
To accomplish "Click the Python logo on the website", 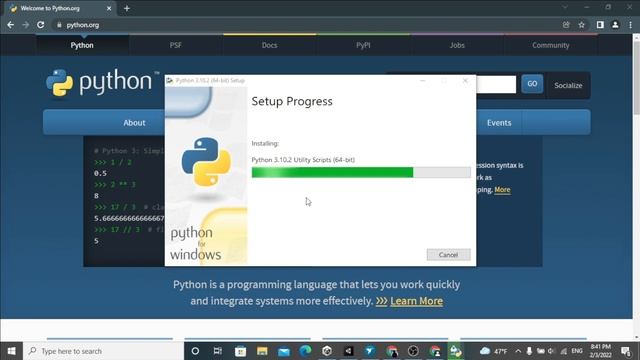I will [103, 83].
